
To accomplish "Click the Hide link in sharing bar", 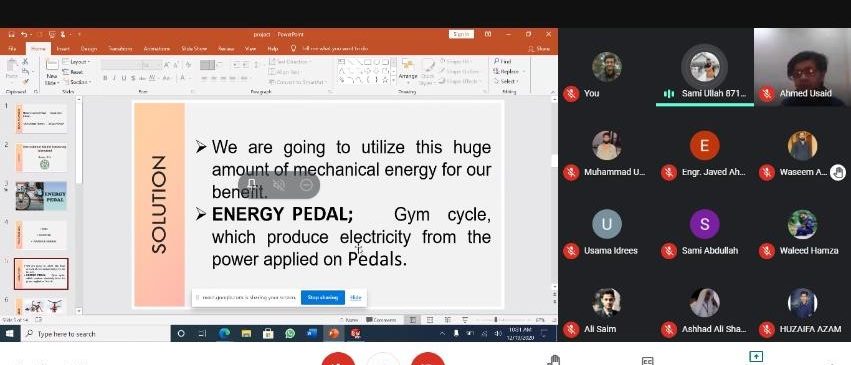I will 355,297.
